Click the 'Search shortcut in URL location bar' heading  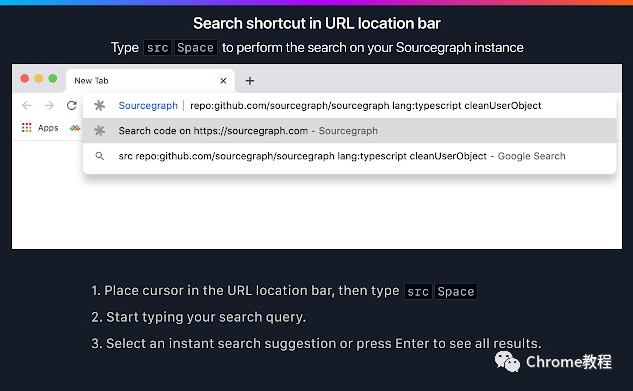pyautogui.click(x=316, y=23)
